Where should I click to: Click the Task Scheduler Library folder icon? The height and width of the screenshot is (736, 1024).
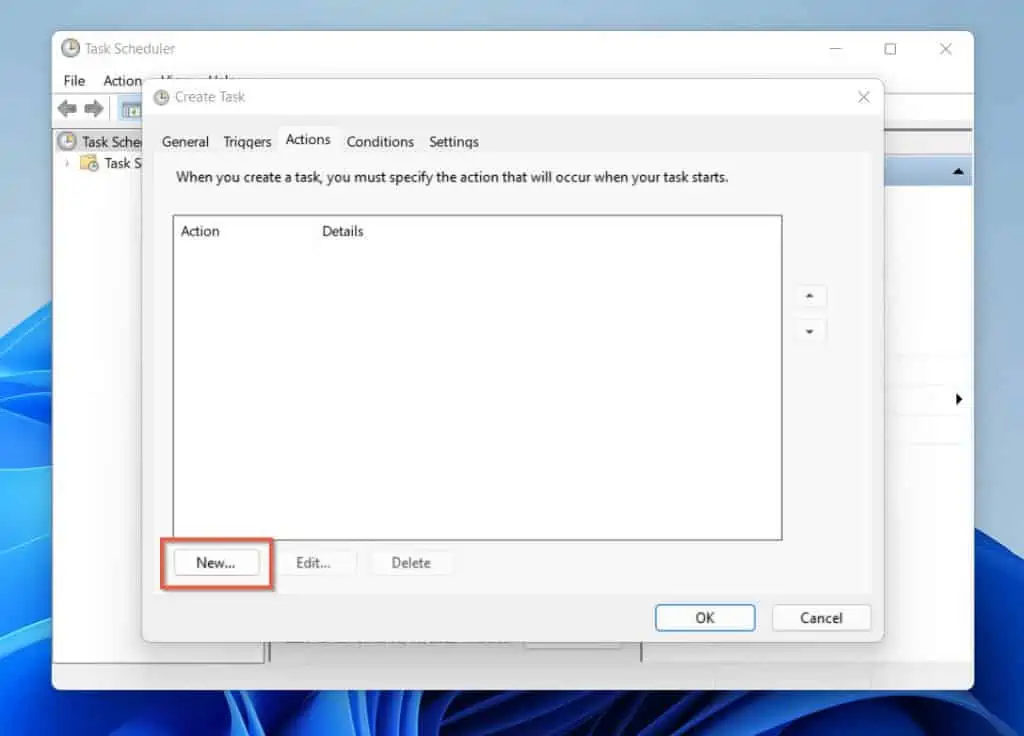(x=89, y=163)
